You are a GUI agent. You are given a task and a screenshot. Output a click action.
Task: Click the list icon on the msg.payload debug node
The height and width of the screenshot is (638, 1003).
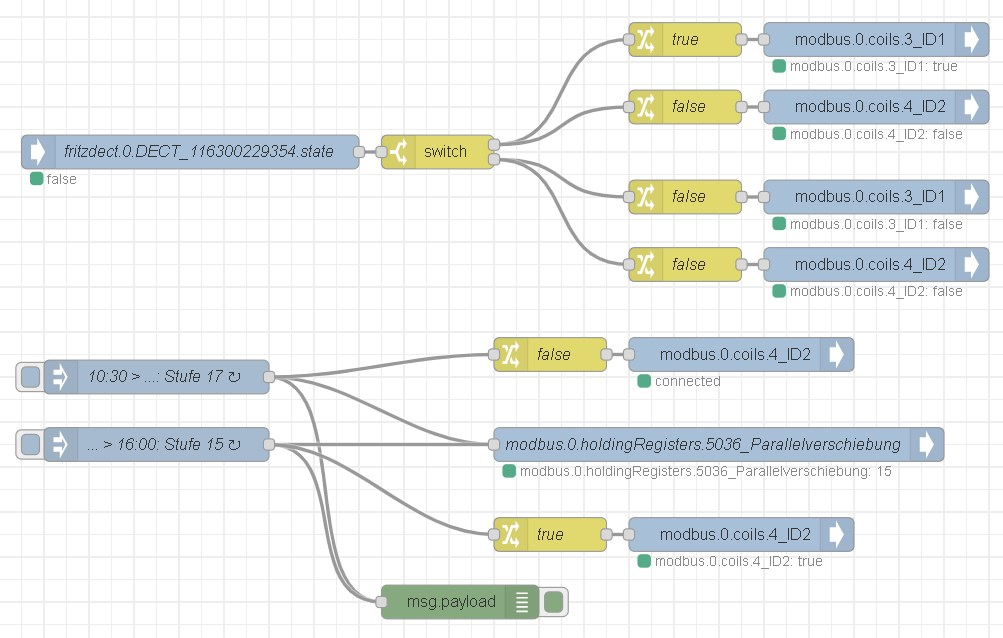click(x=522, y=602)
